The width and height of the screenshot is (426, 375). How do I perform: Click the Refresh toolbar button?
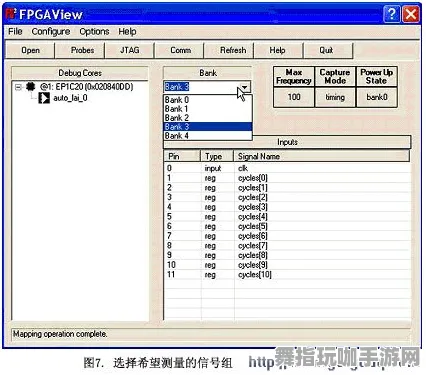[x=233, y=50]
